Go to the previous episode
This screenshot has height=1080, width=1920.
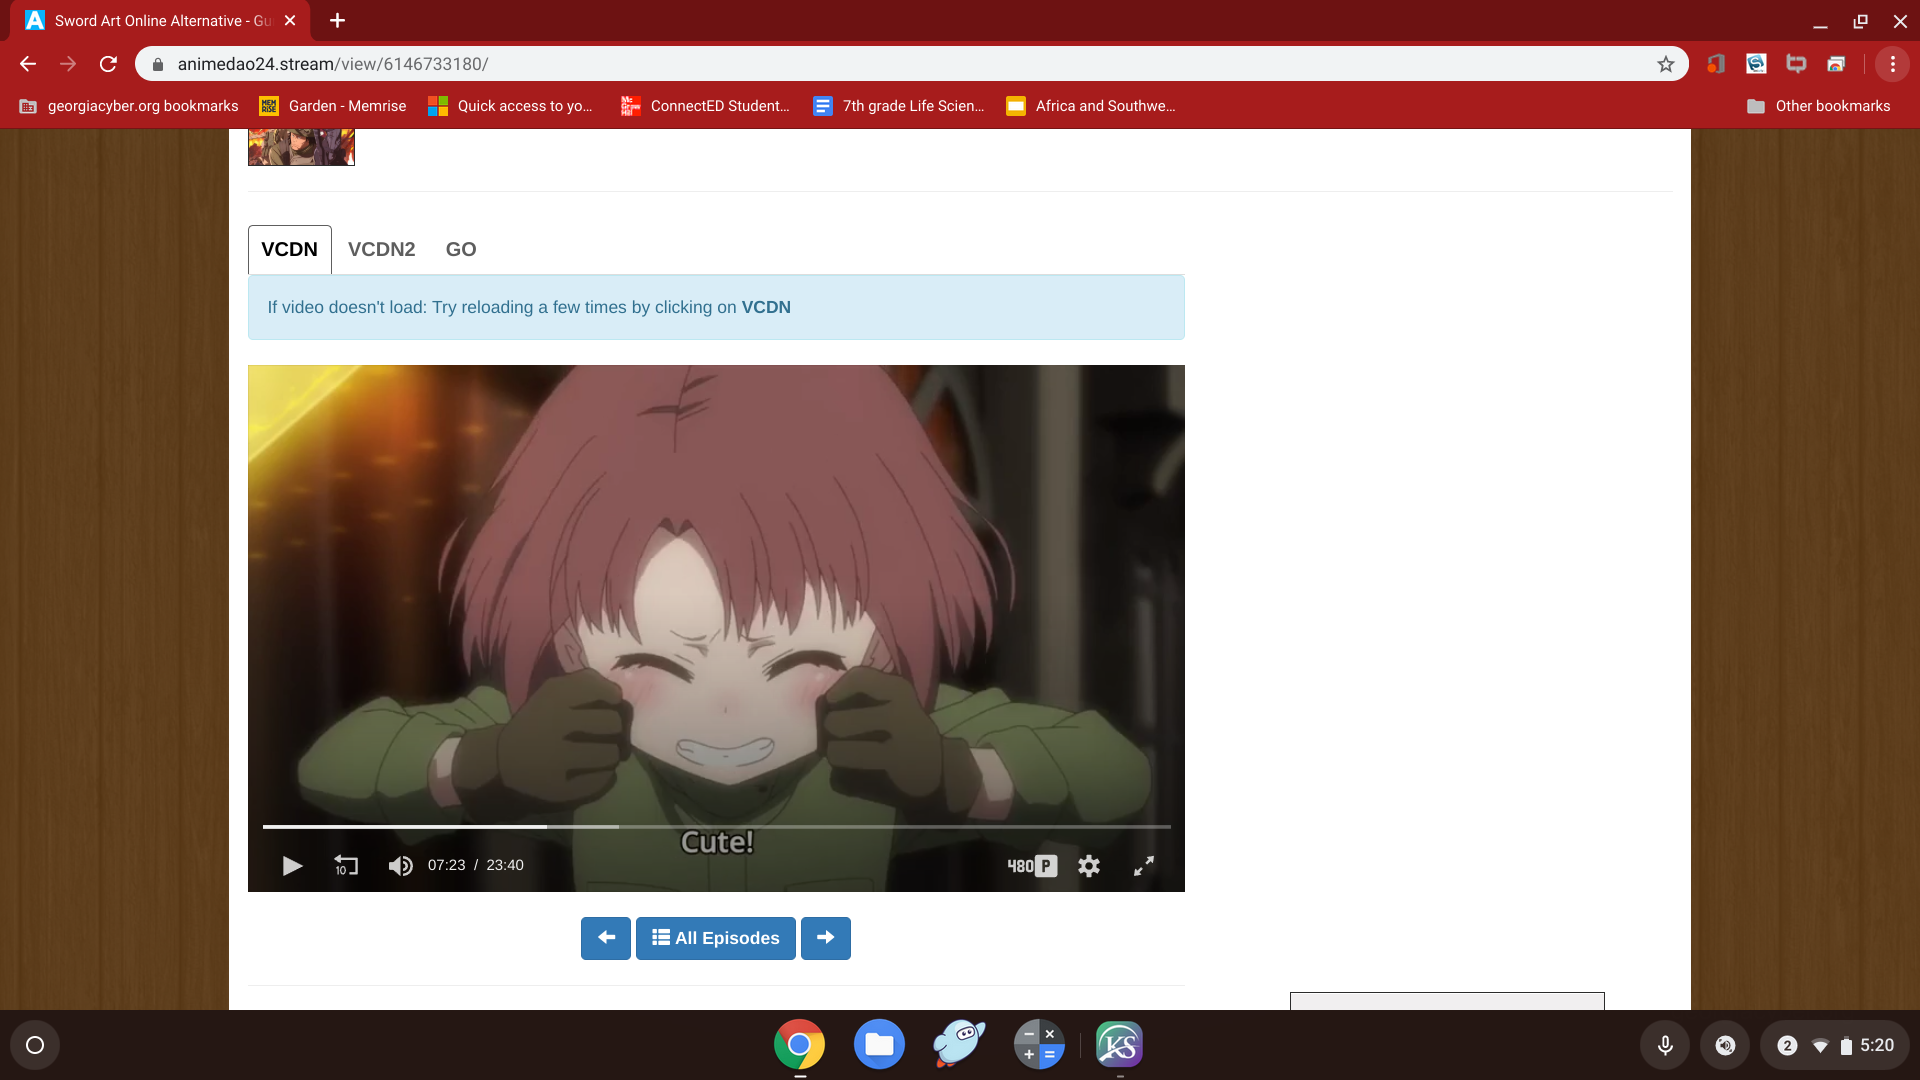click(x=606, y=938)
